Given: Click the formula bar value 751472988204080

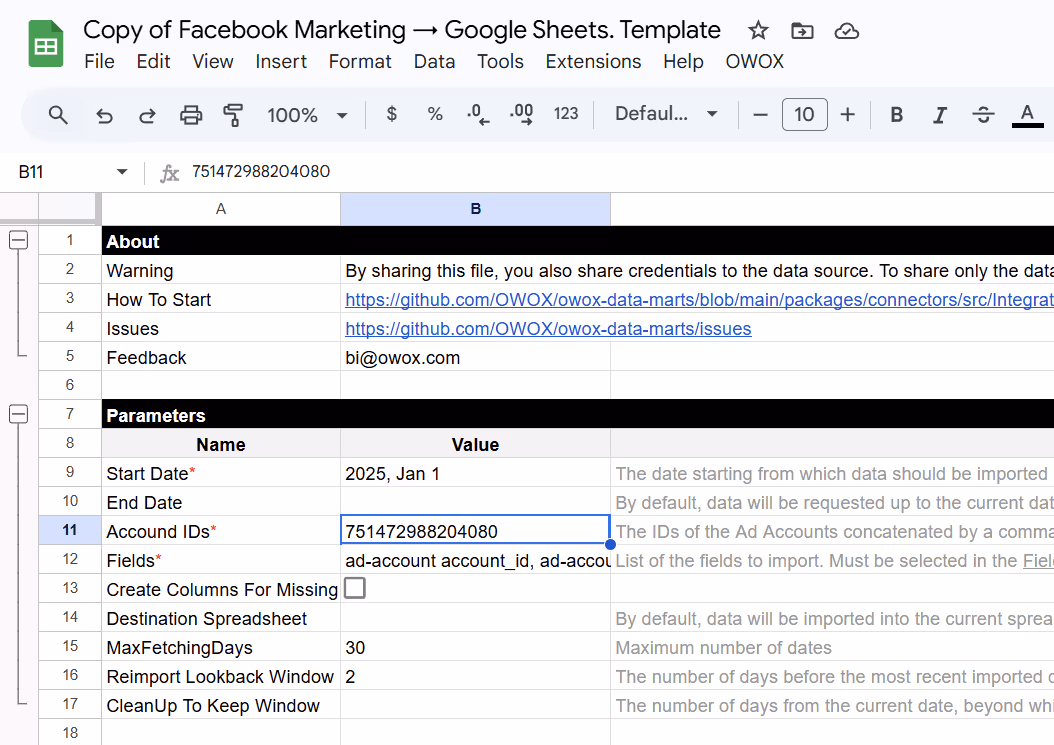Looking at the screenshot, I should 261,171.
